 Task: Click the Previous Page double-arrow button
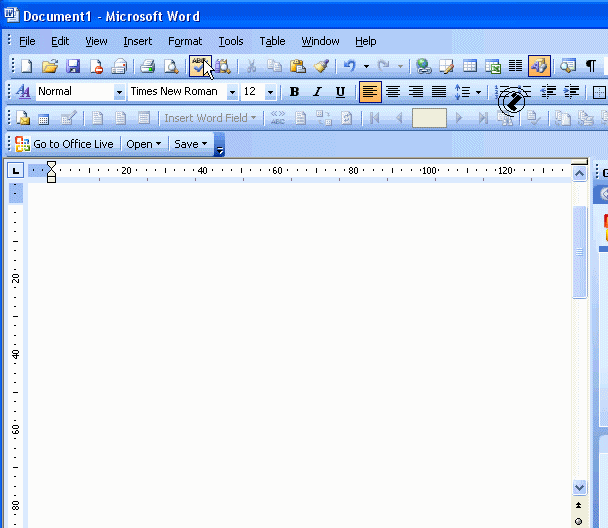579,505
